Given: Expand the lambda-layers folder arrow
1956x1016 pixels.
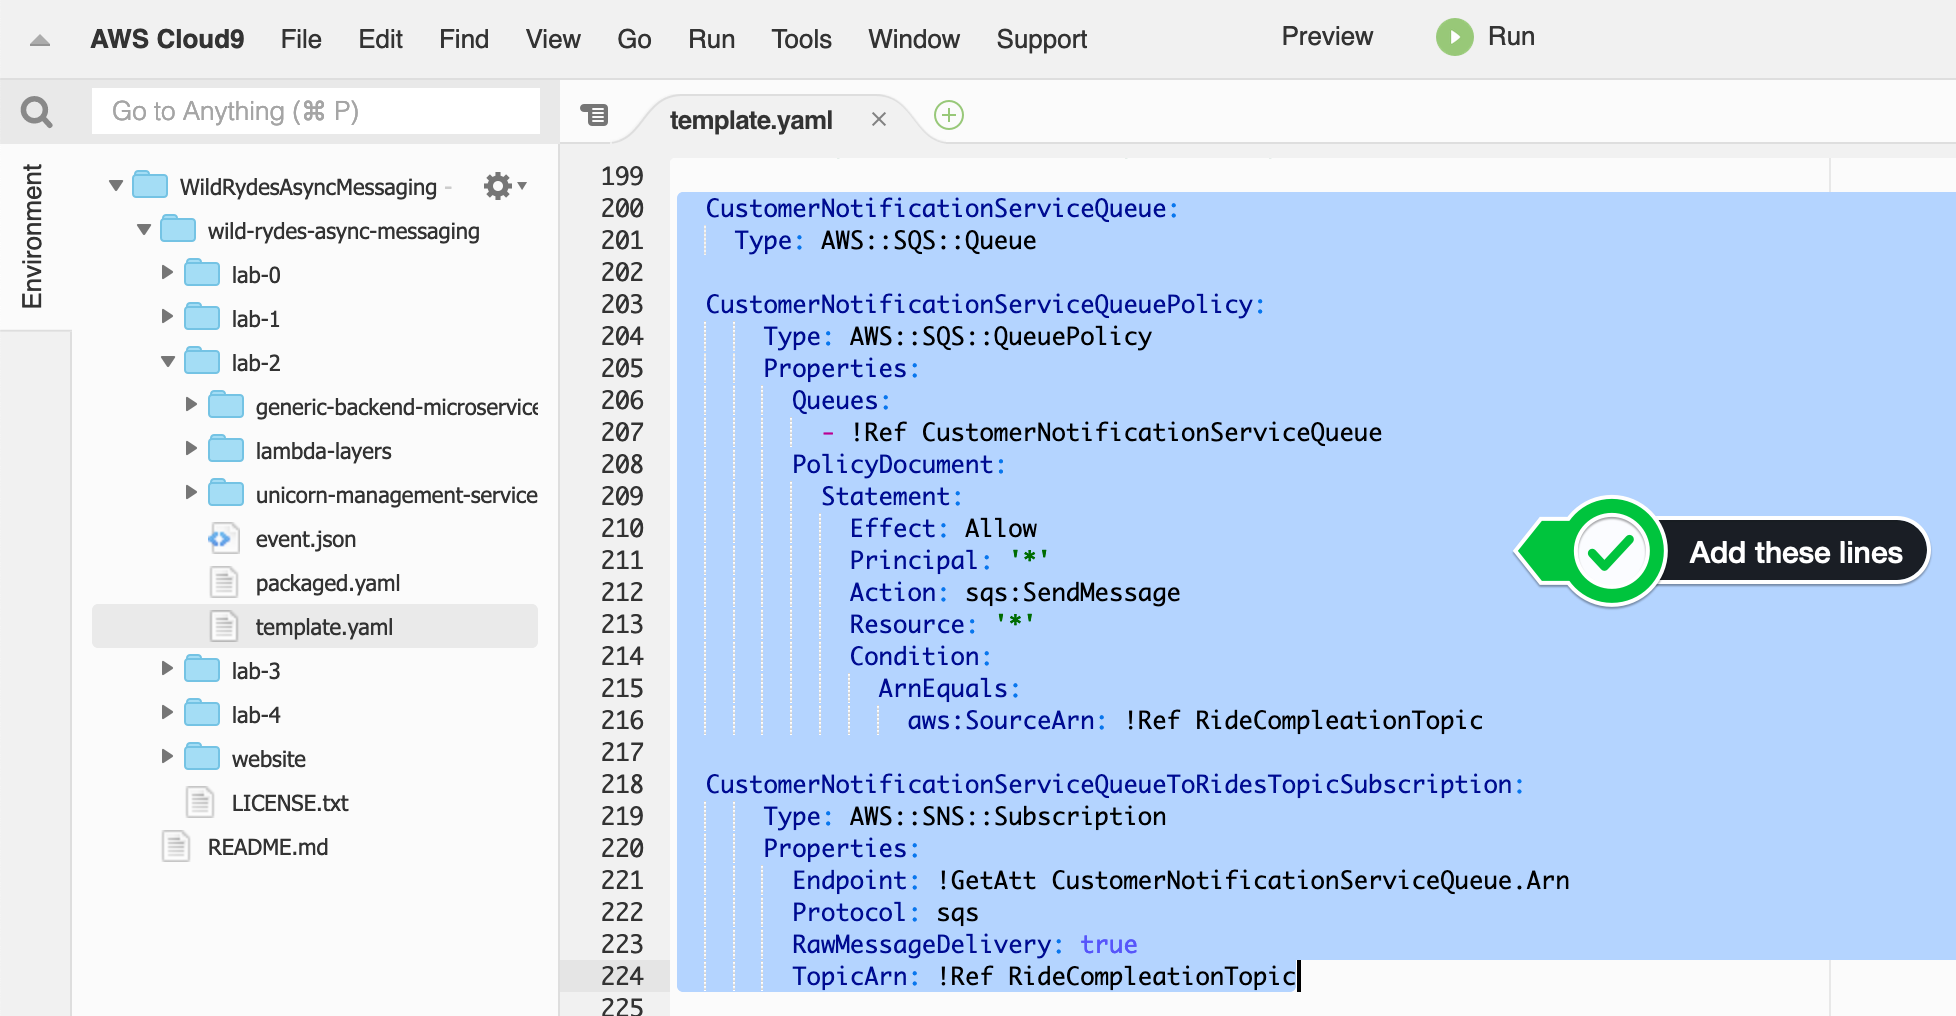Looking at the screenshot, I should click(192, 449).
